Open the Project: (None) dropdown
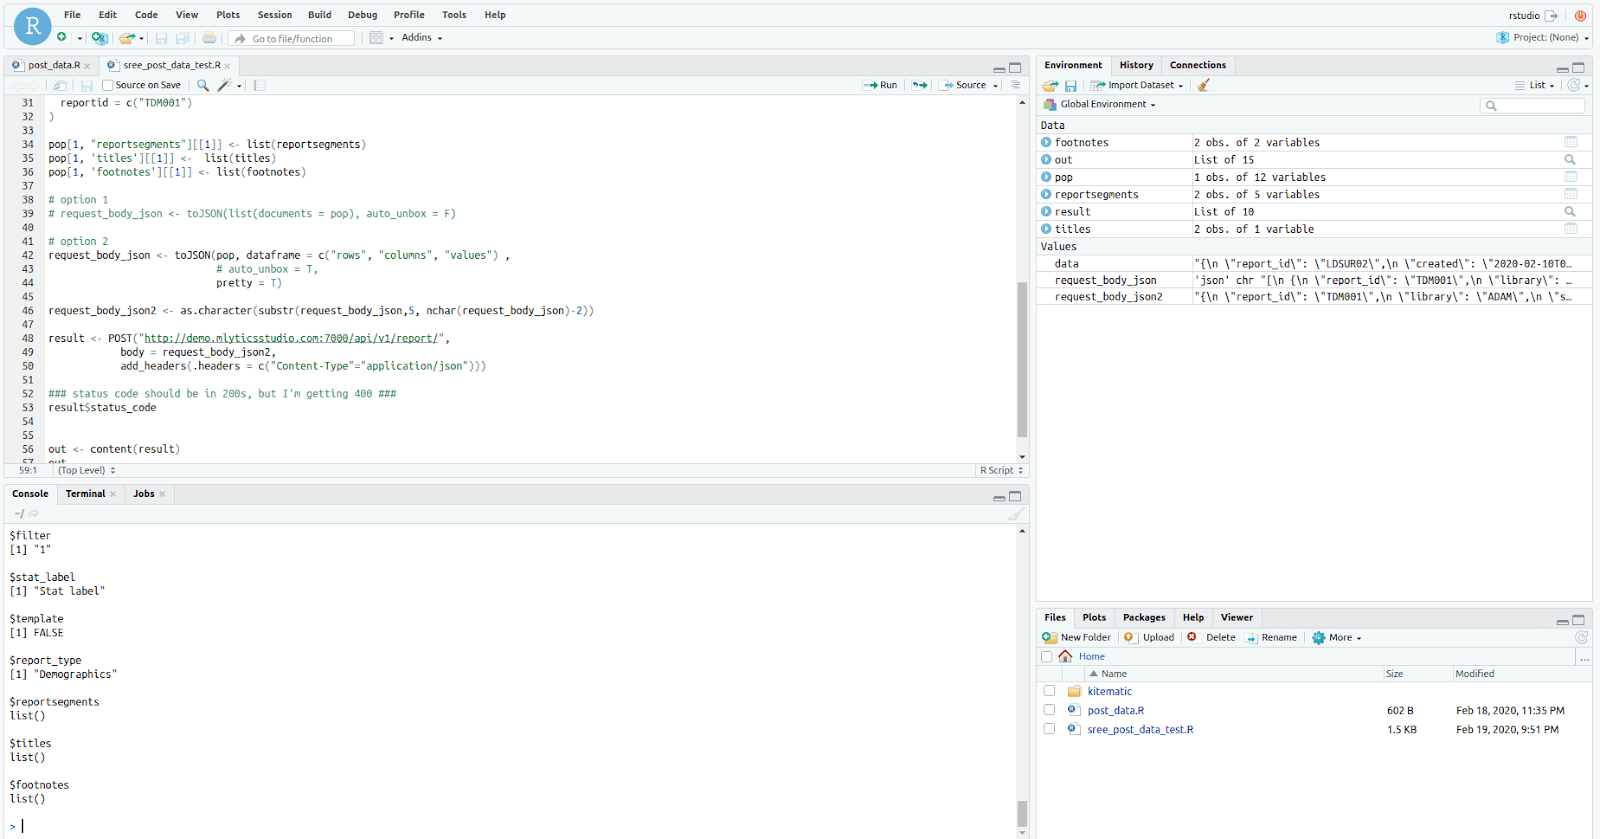Viewport: 1600px width, 839px height. pyautogui.click(x=1543, y=38)
